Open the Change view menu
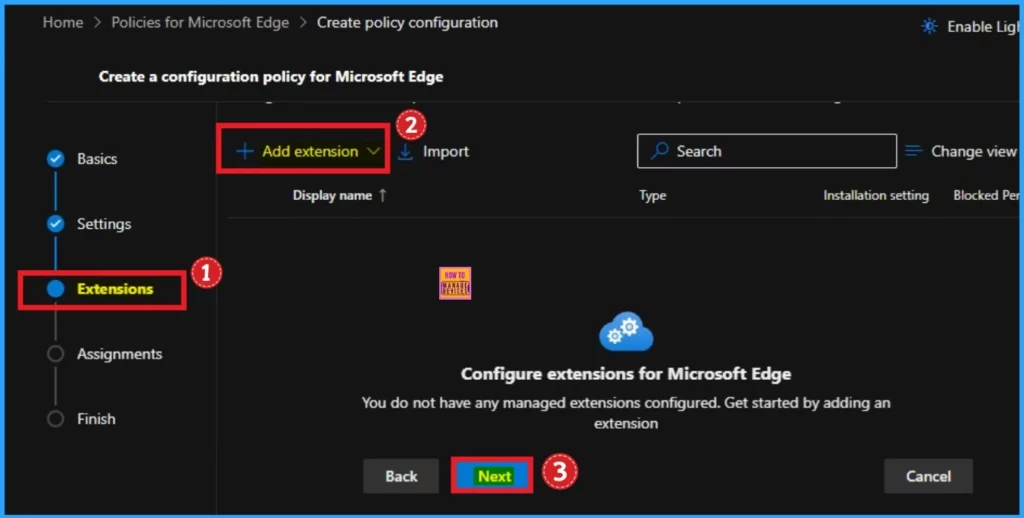 tap(961, 152)
